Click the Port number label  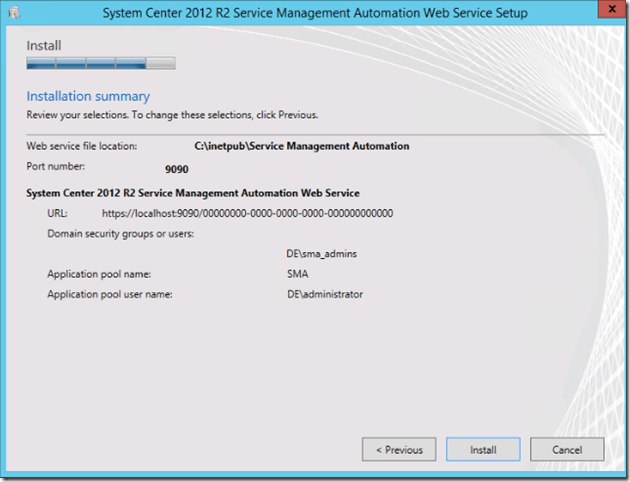(55, 166)
